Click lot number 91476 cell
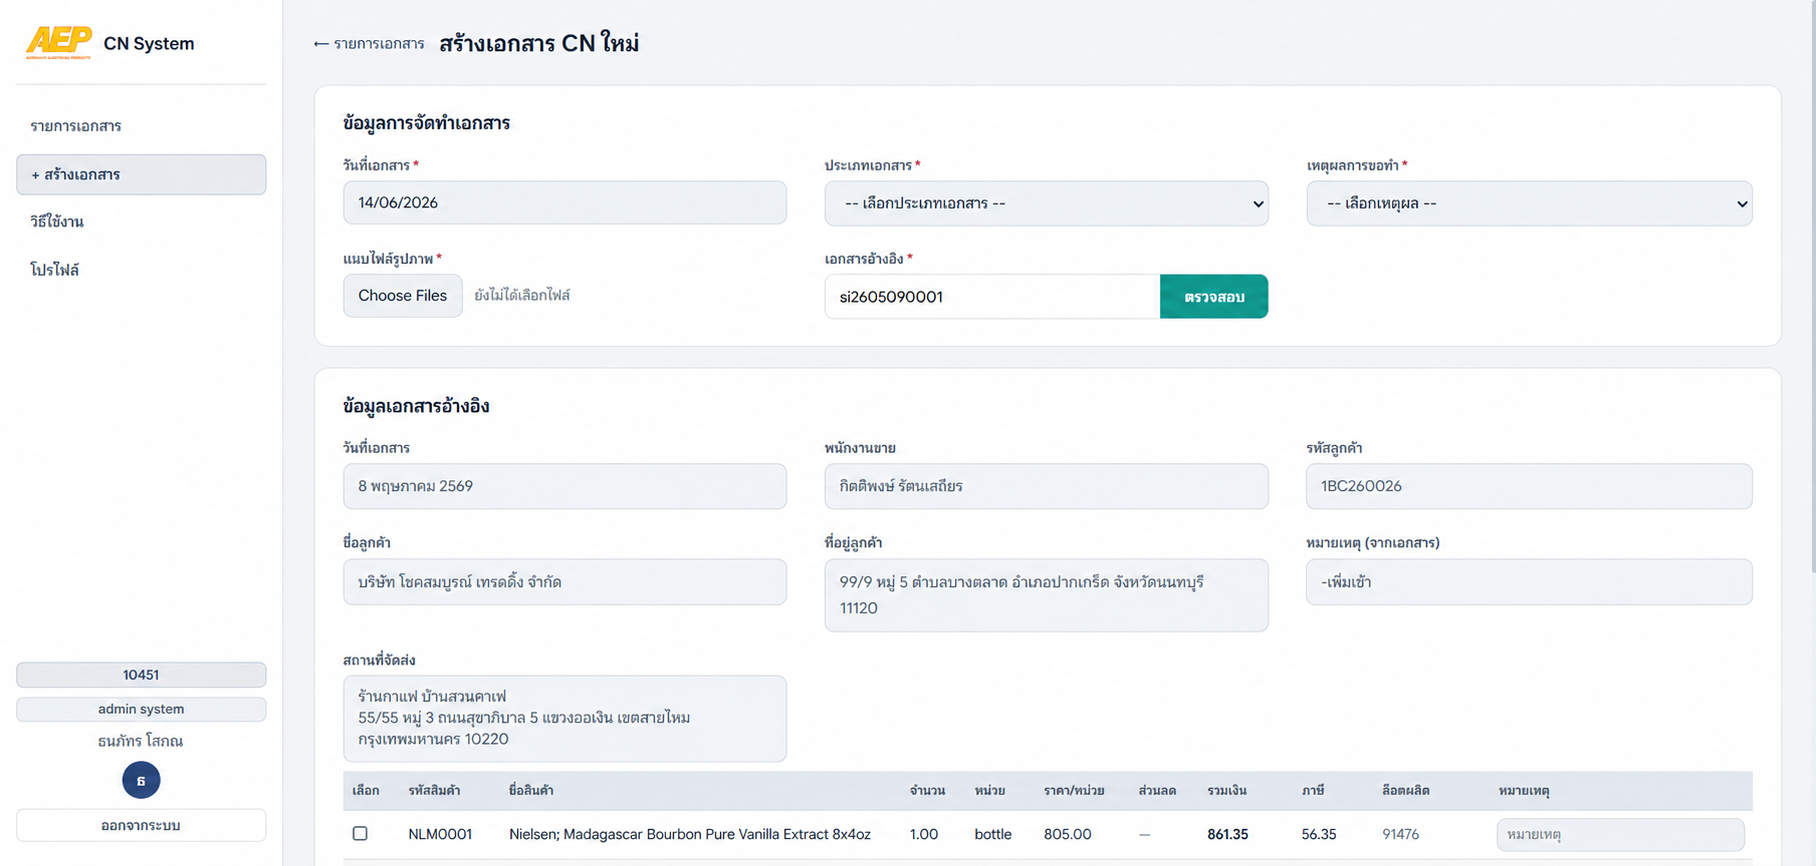The image size is (1816, 866). tap(1401, 834)
